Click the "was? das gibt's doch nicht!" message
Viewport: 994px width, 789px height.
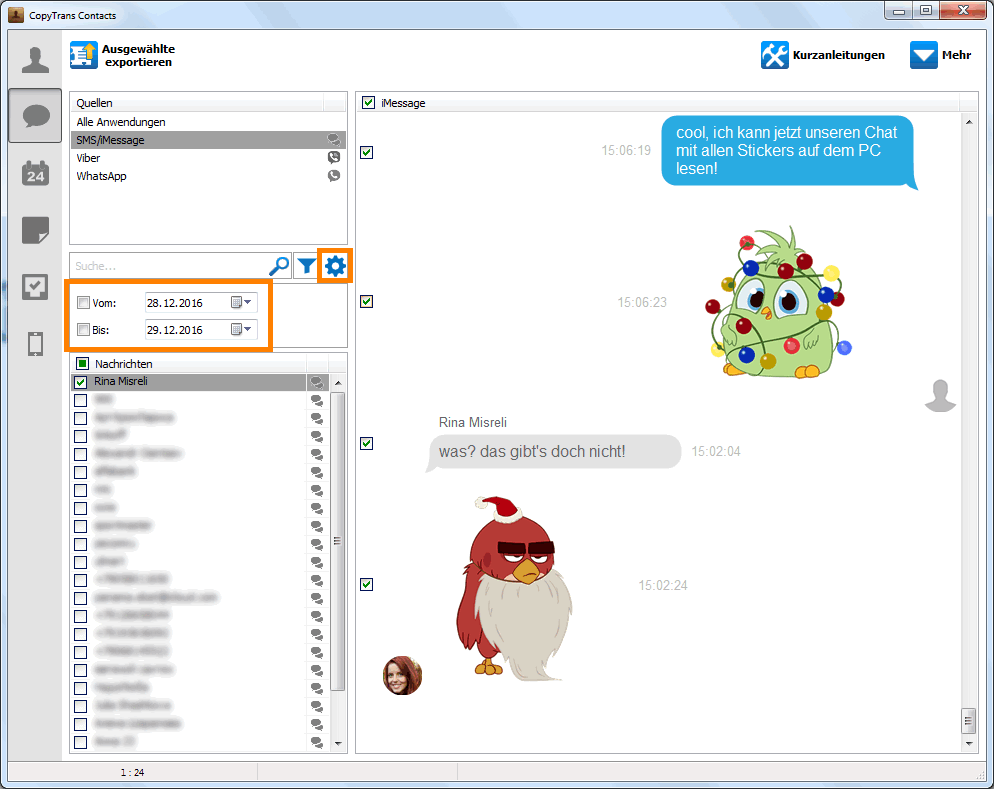[x=553, y=452]
